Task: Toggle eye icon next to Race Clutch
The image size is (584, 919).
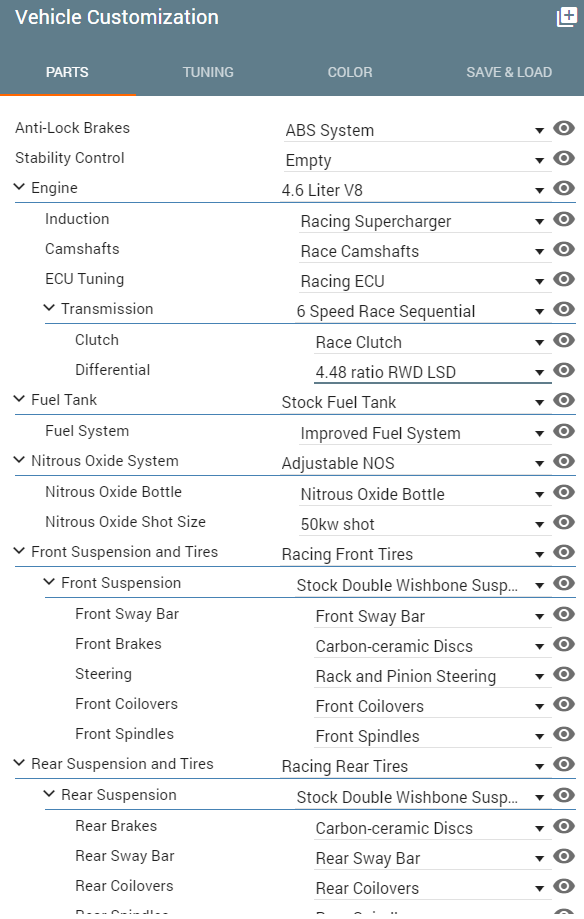Action: pyautogui.click(x=564, y=340)
